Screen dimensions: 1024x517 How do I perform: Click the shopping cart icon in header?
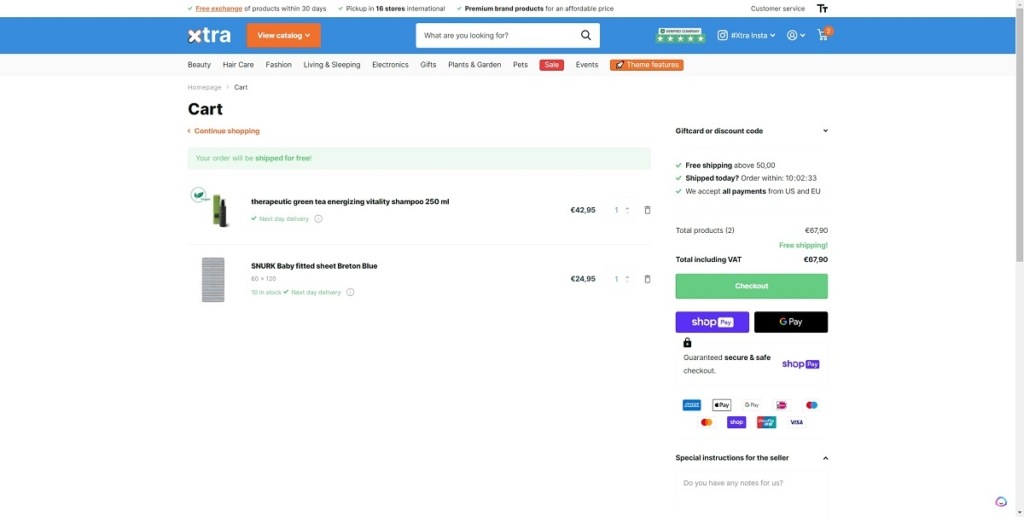point(823,35)
